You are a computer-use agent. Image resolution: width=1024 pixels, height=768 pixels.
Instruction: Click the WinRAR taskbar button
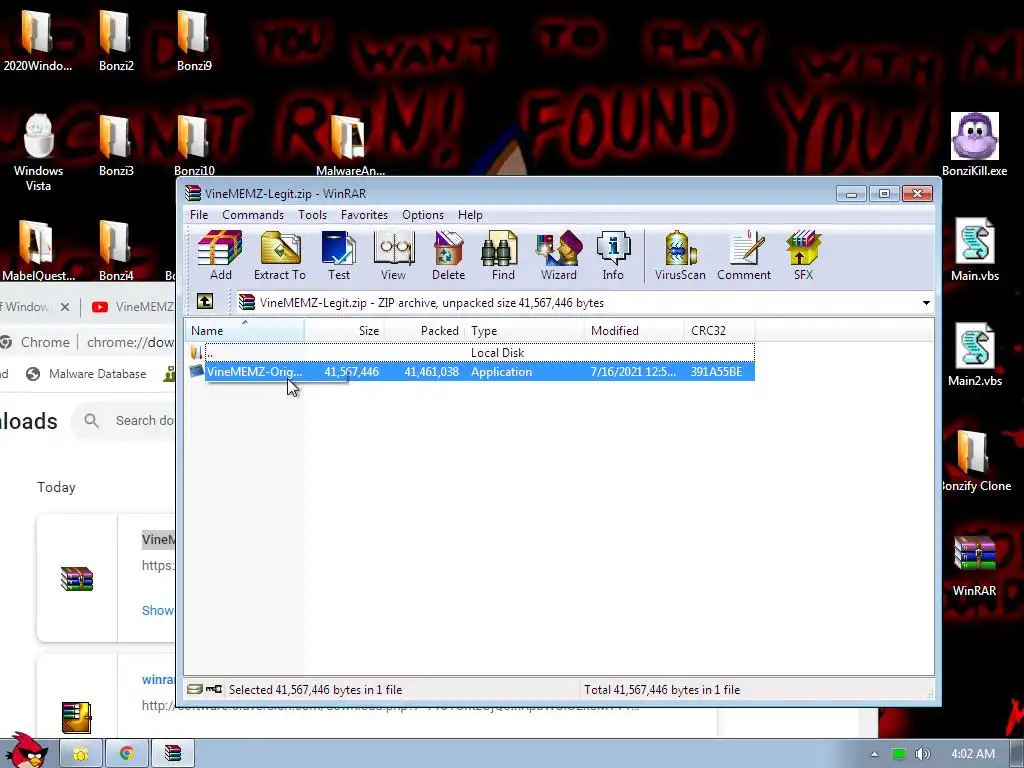pos(172,754)
